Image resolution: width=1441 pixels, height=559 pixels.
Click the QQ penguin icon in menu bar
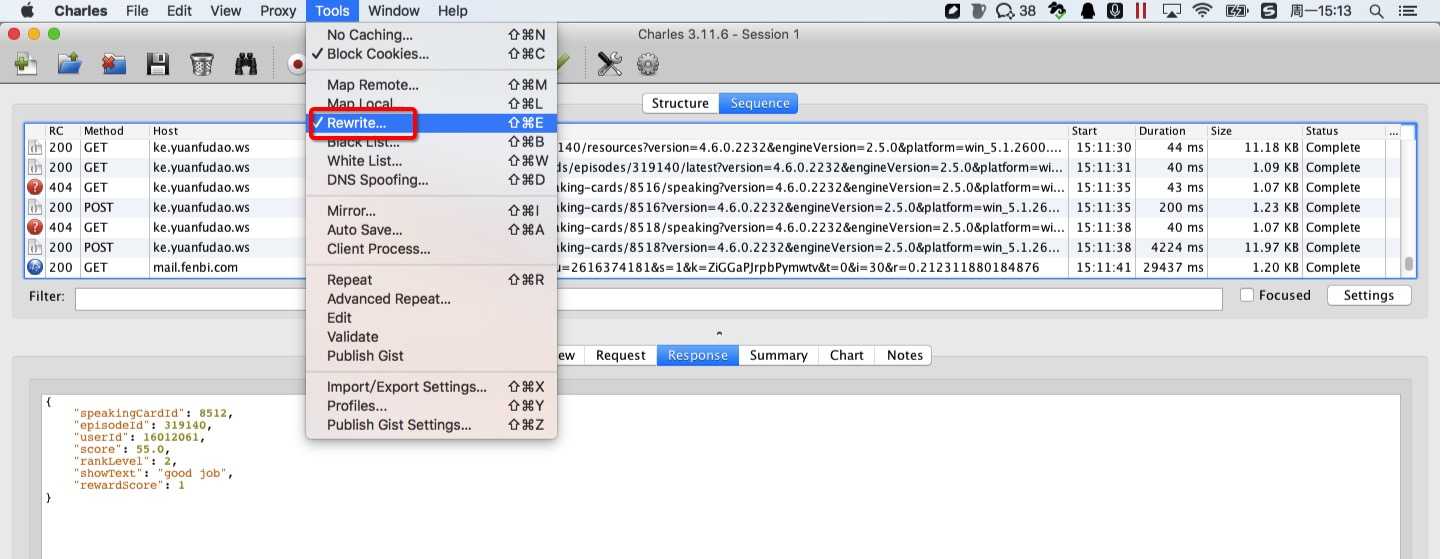(1087, 11)
